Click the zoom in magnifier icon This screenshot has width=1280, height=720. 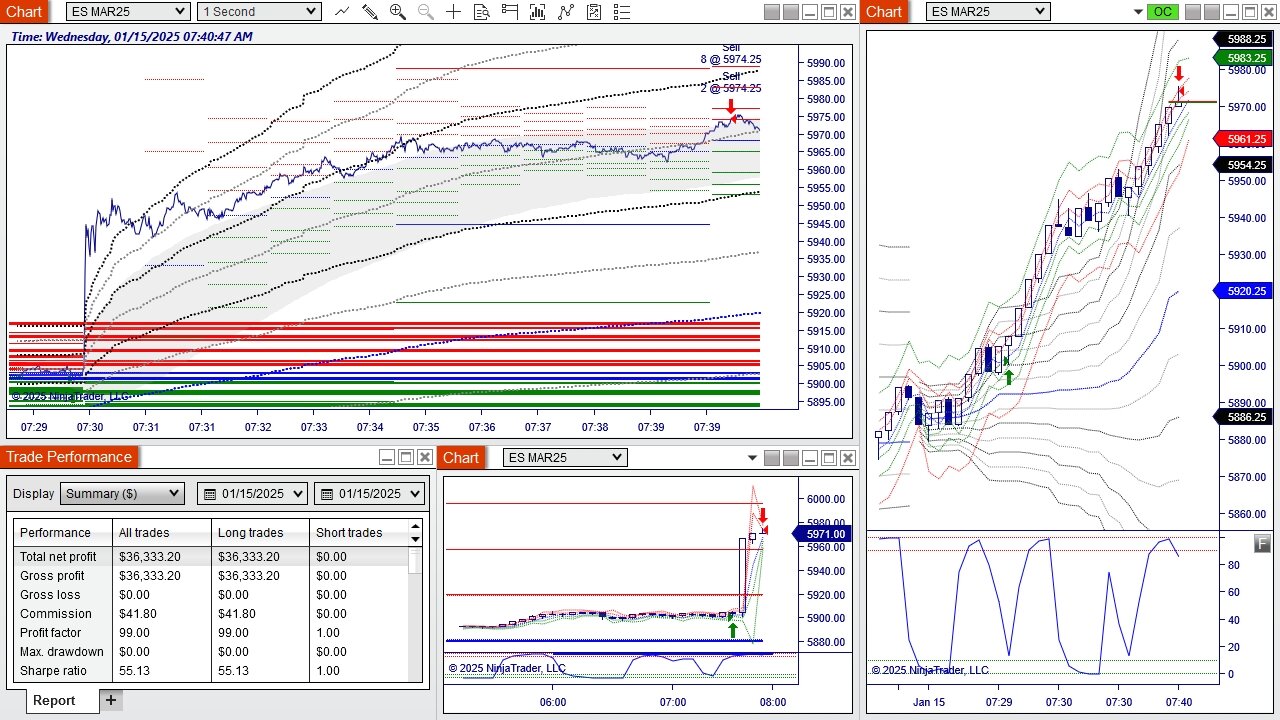pos(398,12)
